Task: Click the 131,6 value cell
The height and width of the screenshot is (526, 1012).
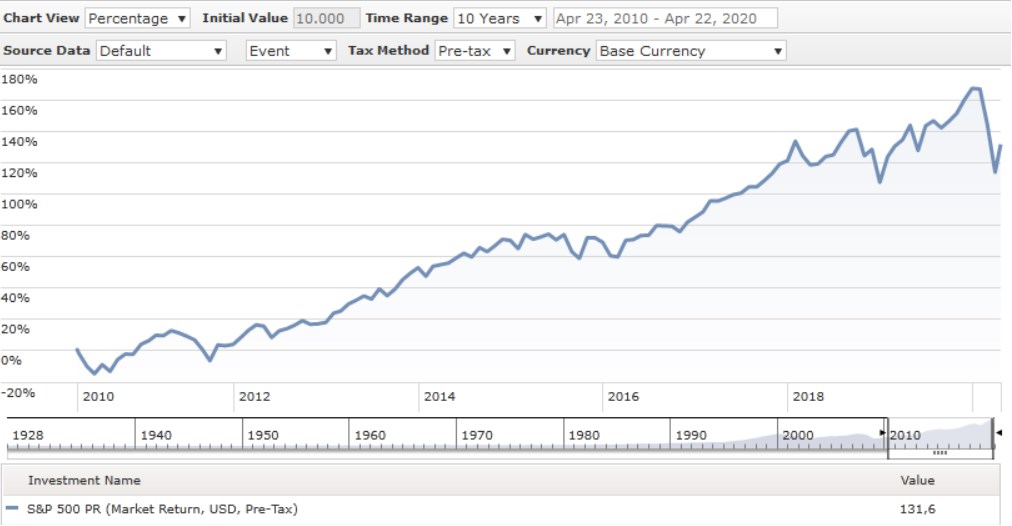Action: 917,509
